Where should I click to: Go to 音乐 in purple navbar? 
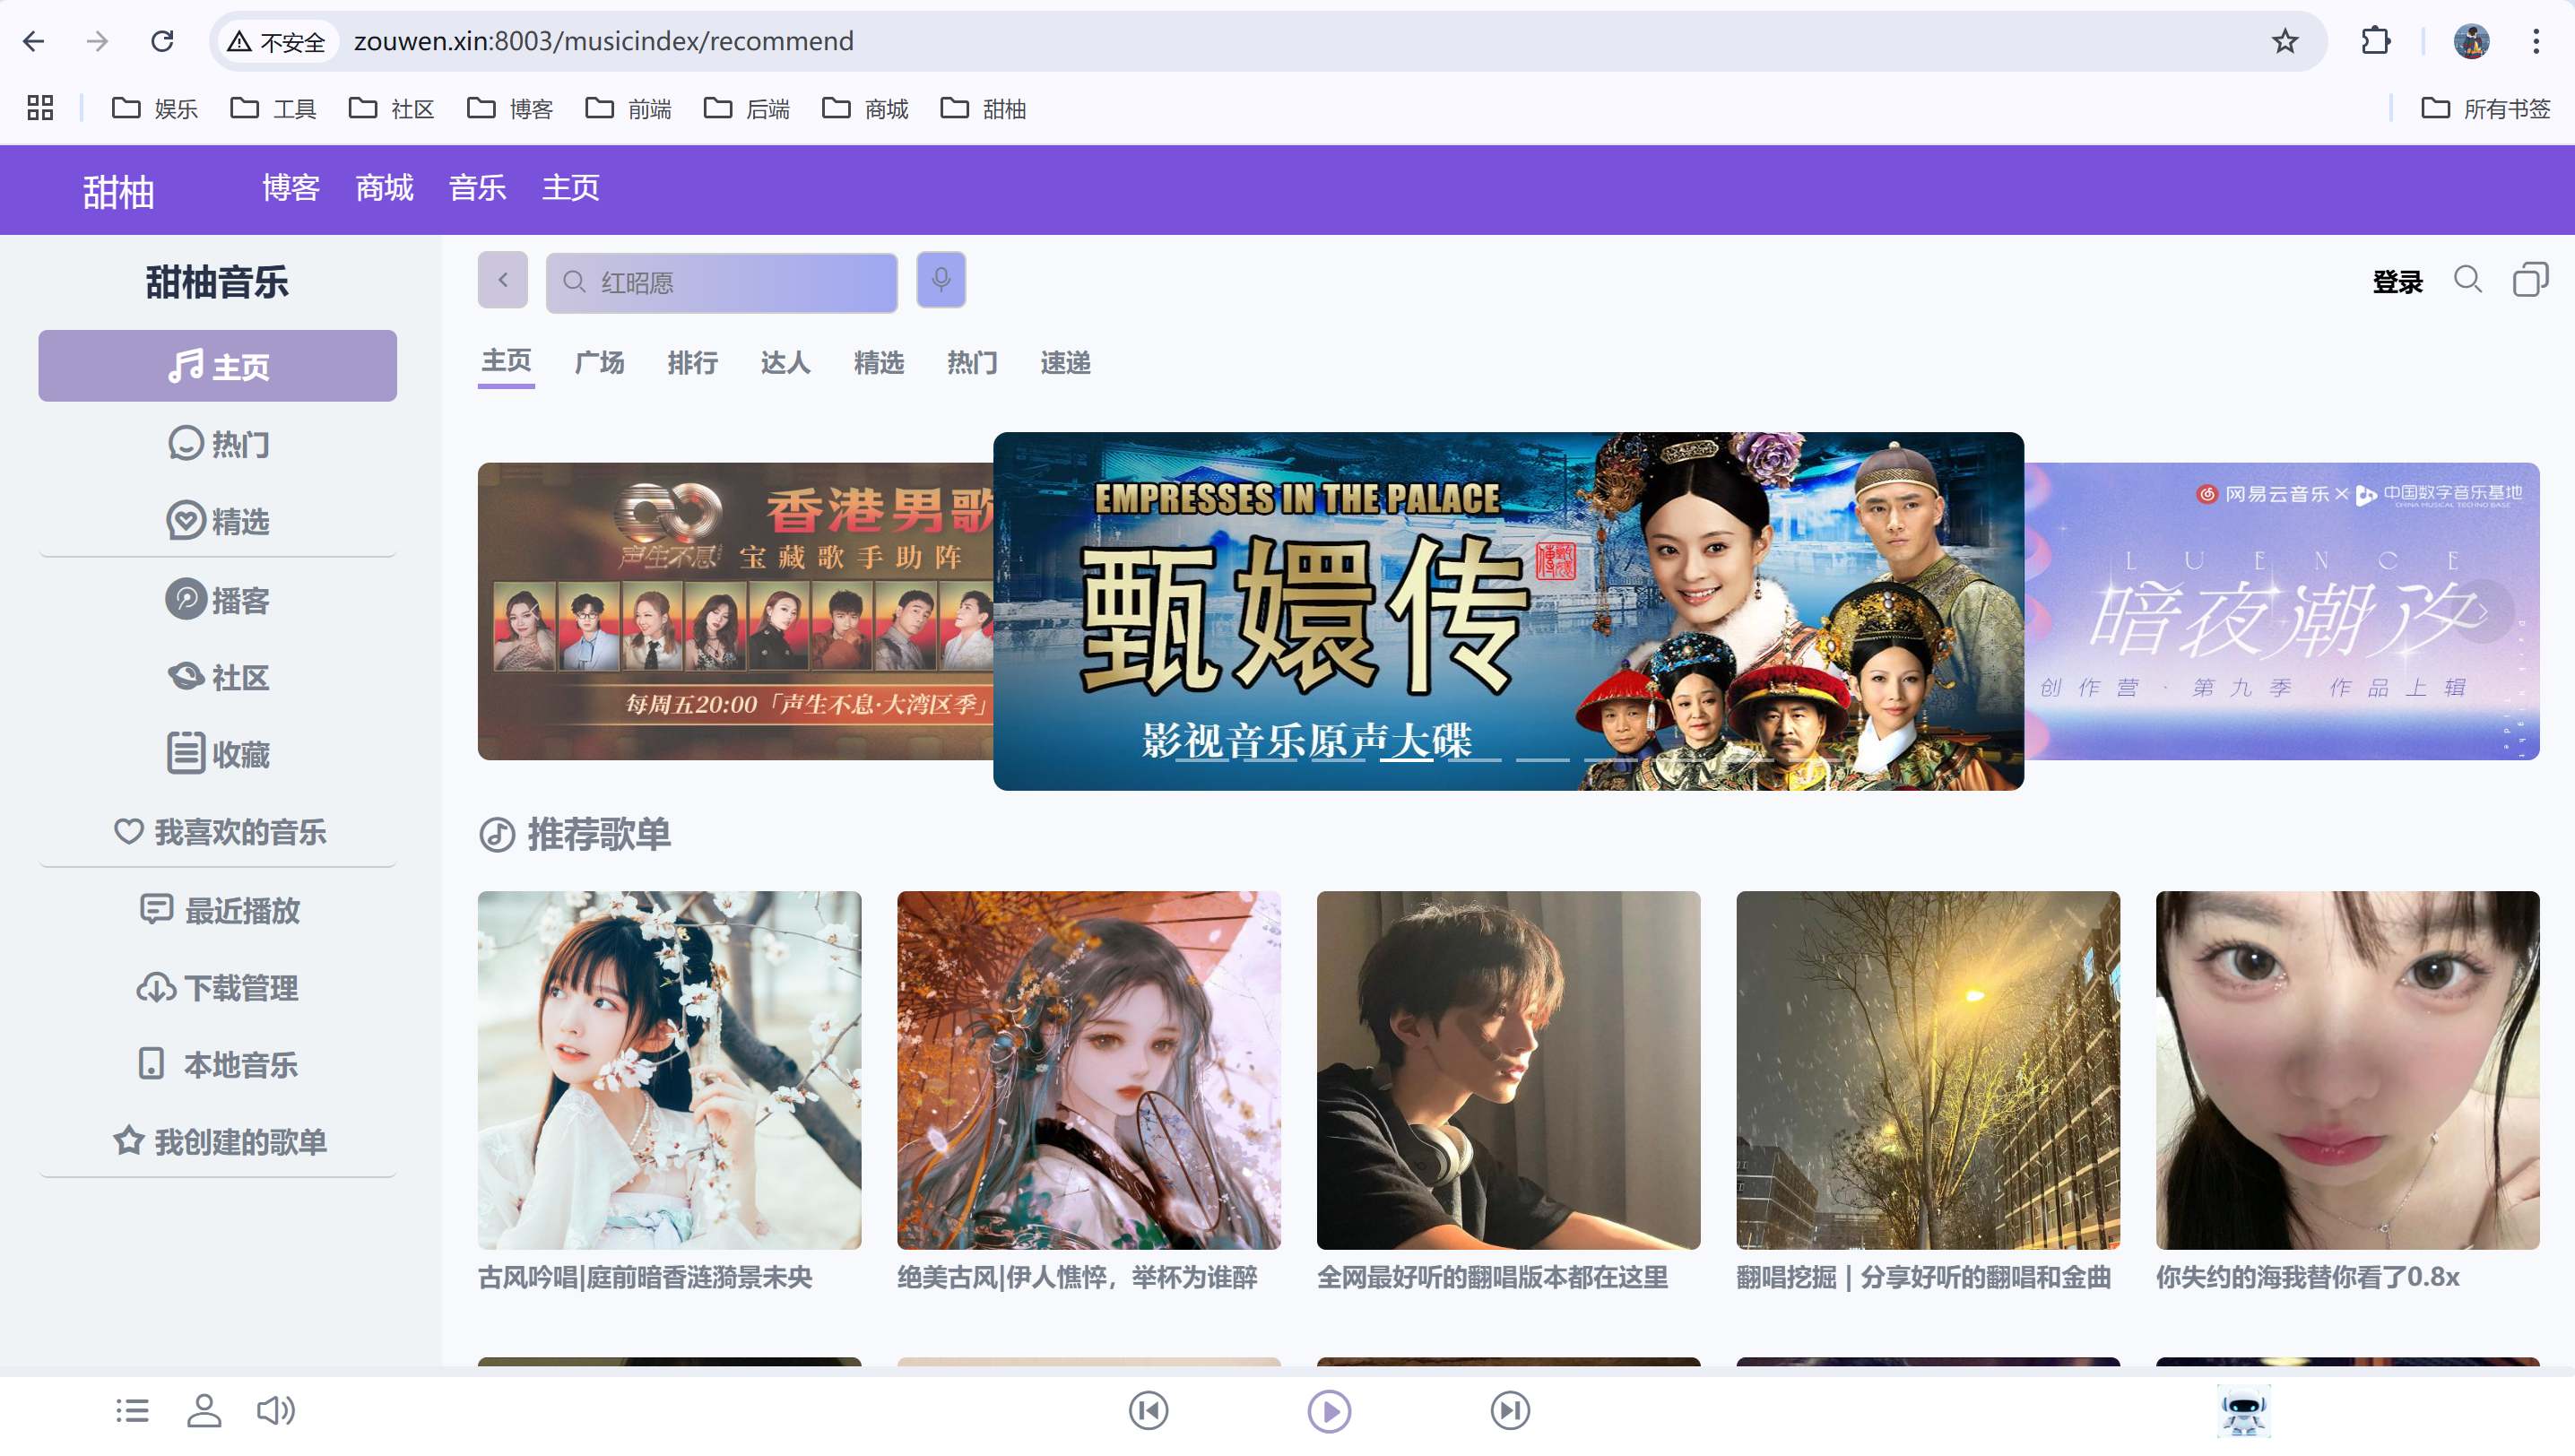(477, 187)
